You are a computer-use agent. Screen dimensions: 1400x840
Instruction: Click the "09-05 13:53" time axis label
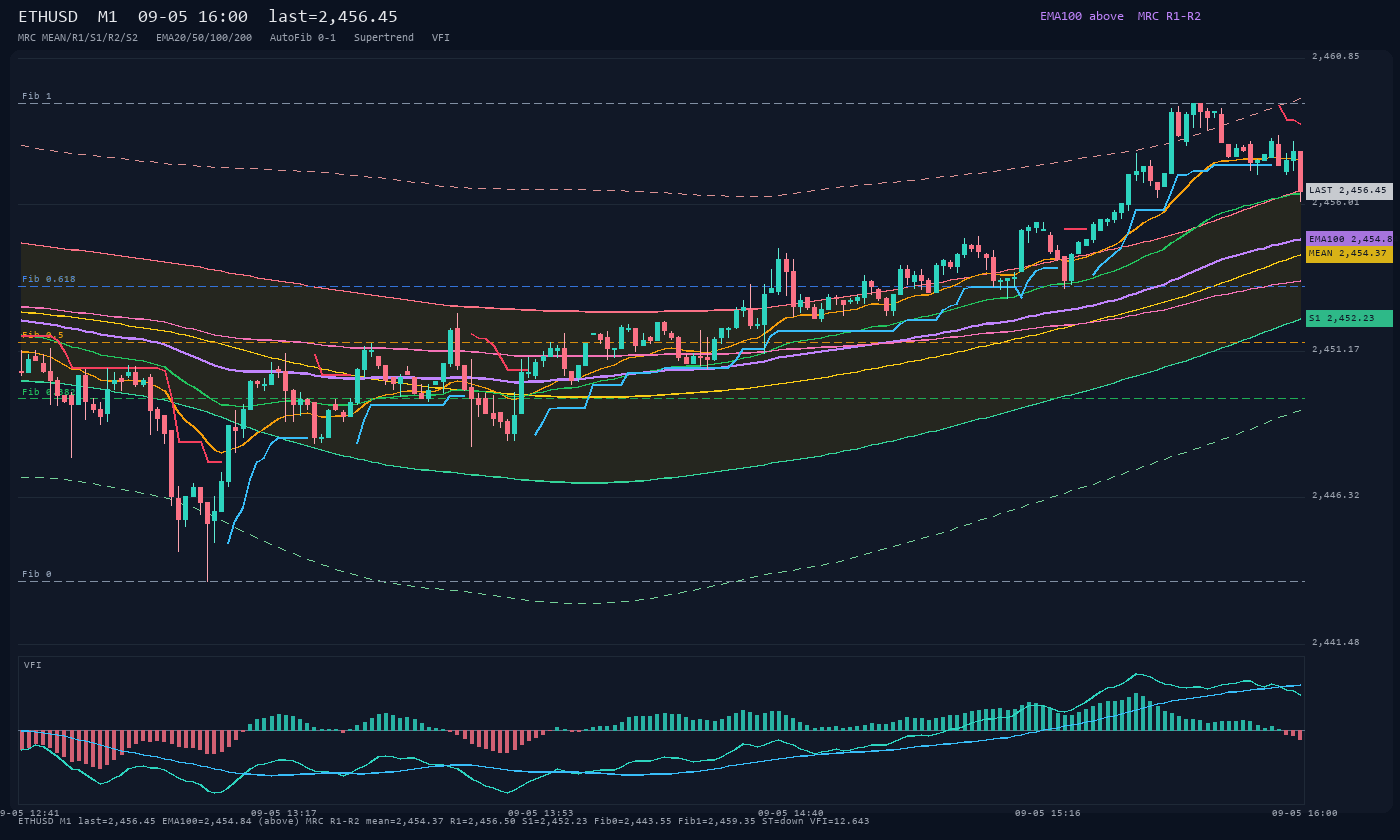point(540,813)
